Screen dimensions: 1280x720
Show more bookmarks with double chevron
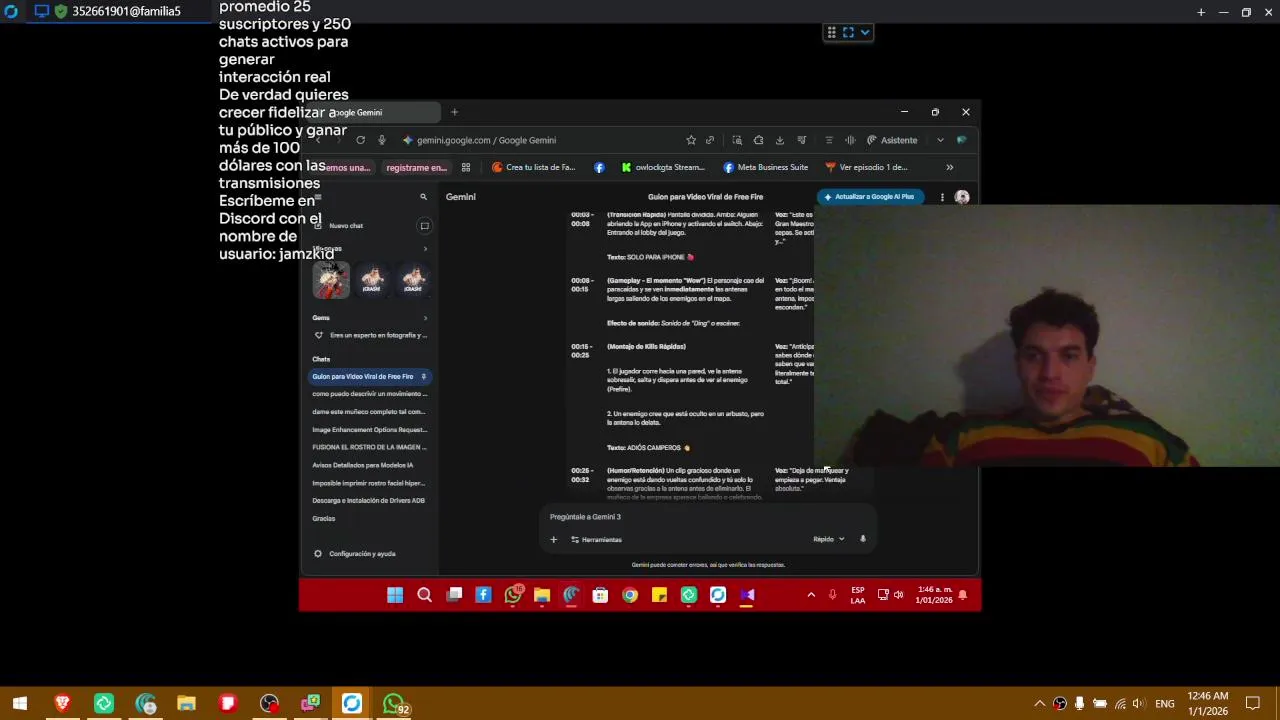pyautogui.click(x=949, y=167)
